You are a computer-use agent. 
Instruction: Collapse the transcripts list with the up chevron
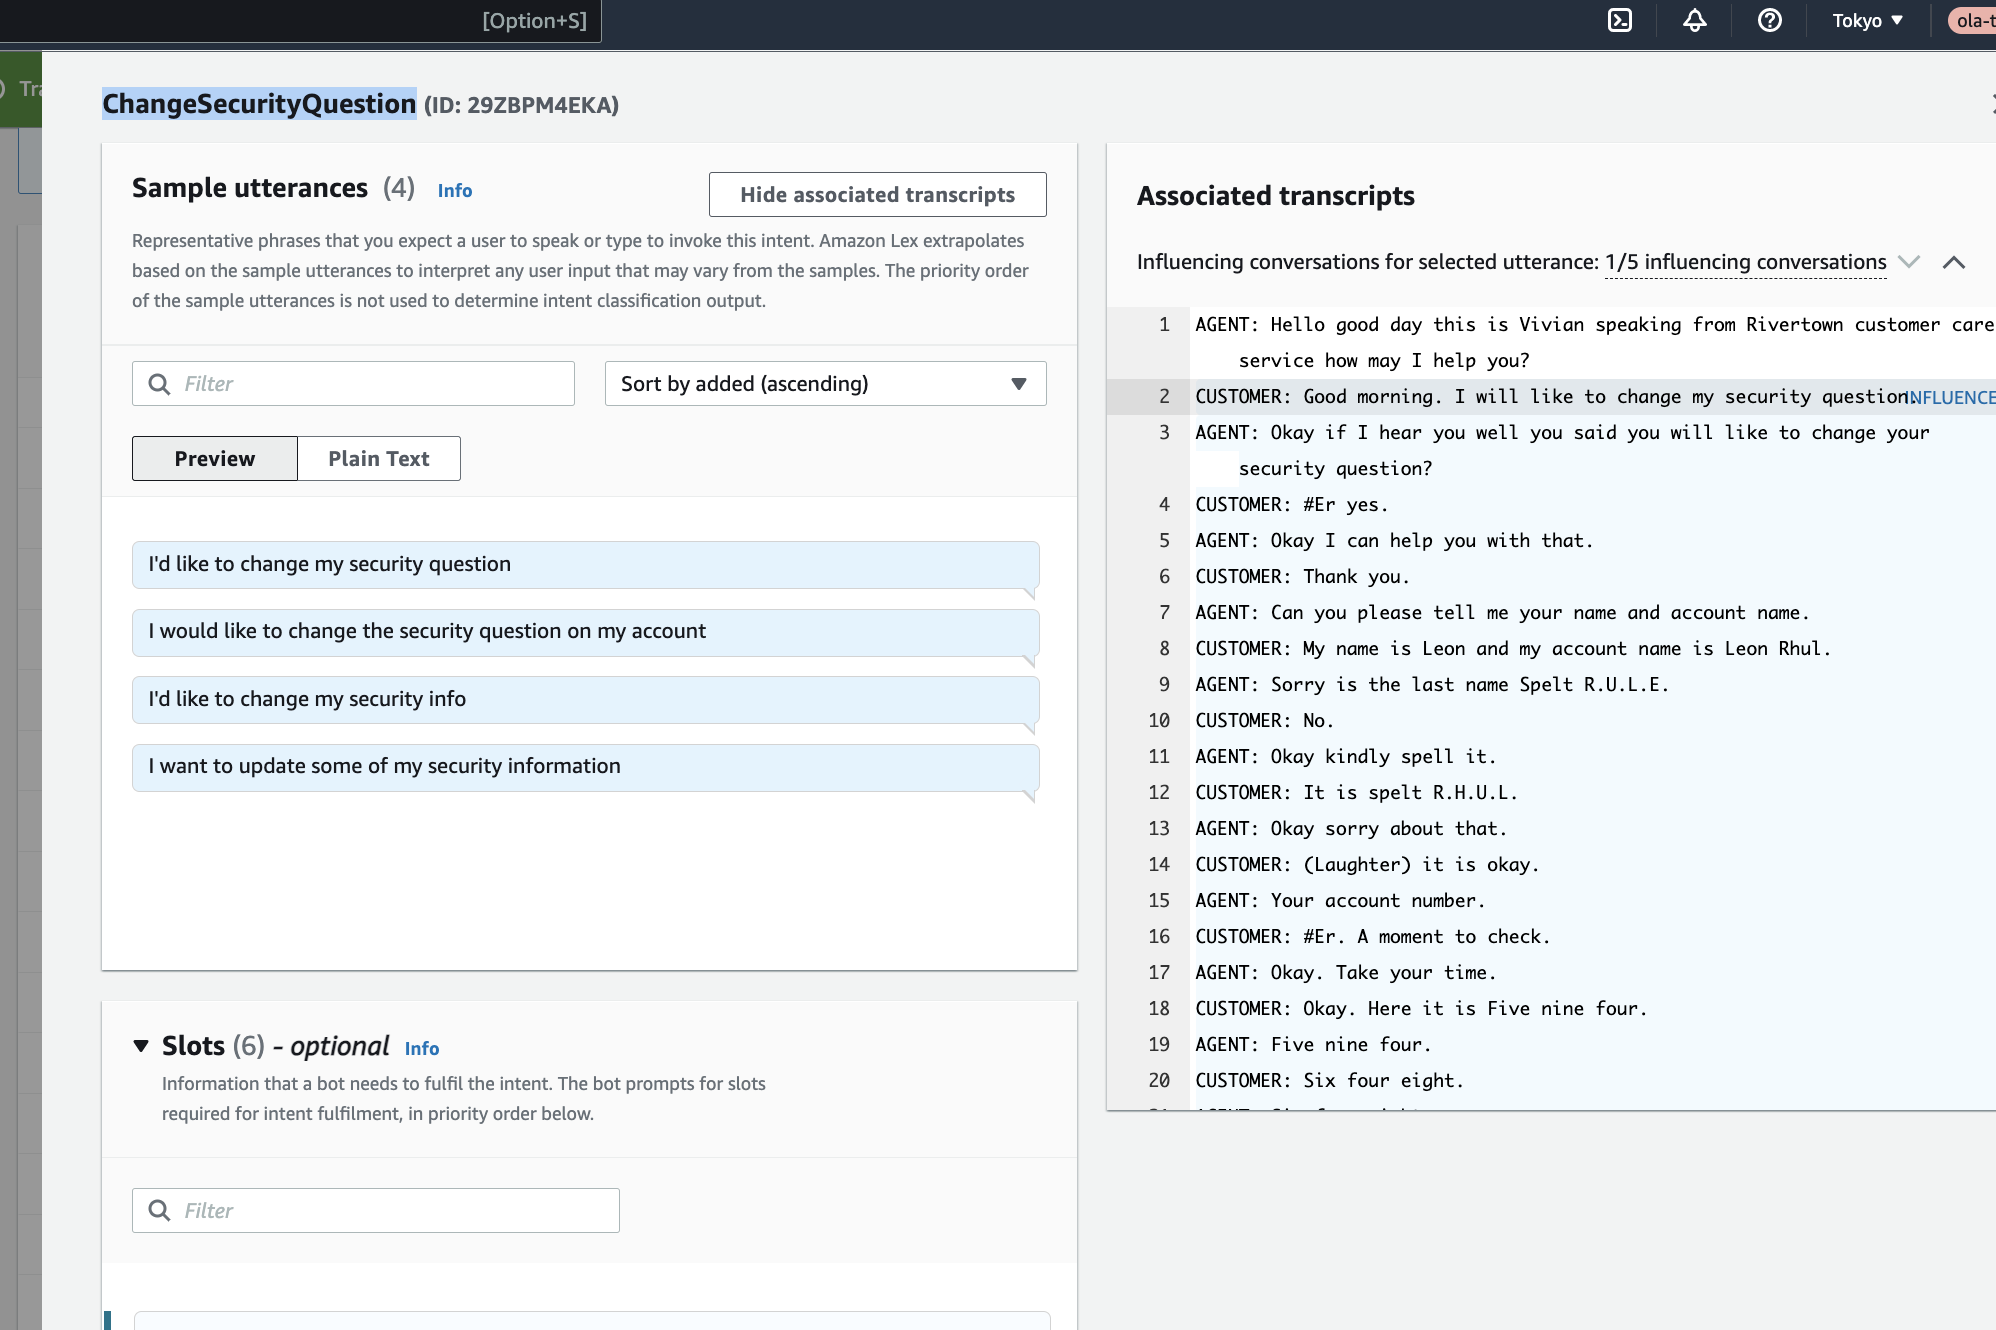1955,262
